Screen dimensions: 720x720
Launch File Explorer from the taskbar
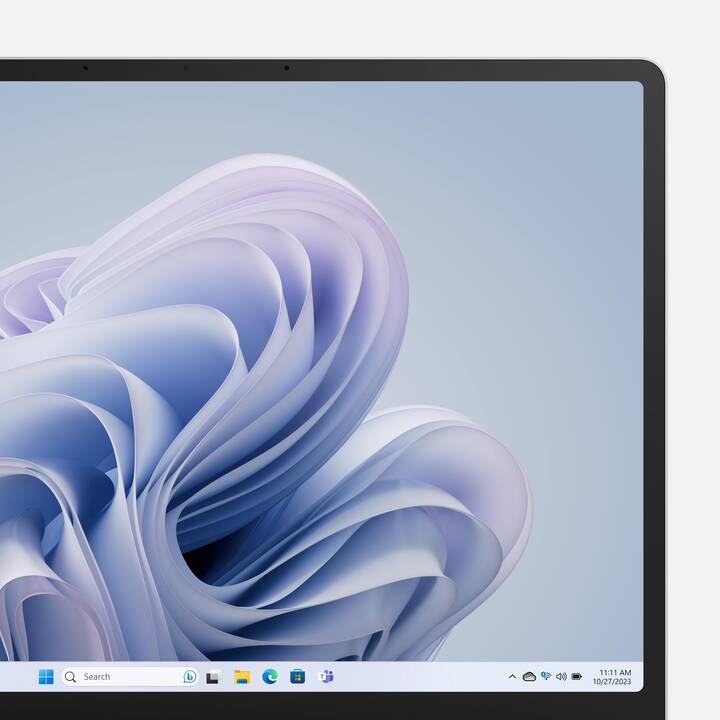tap(241, 677)
